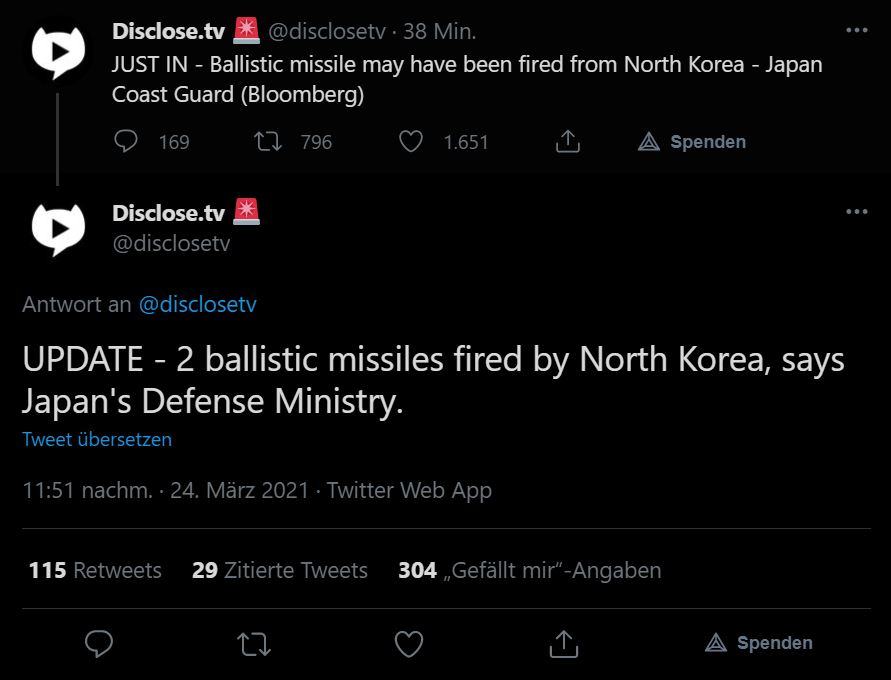Open the @disclosetv mention after Antwort an
Viewport: 891px width, 680px height.
coord(198,304)
